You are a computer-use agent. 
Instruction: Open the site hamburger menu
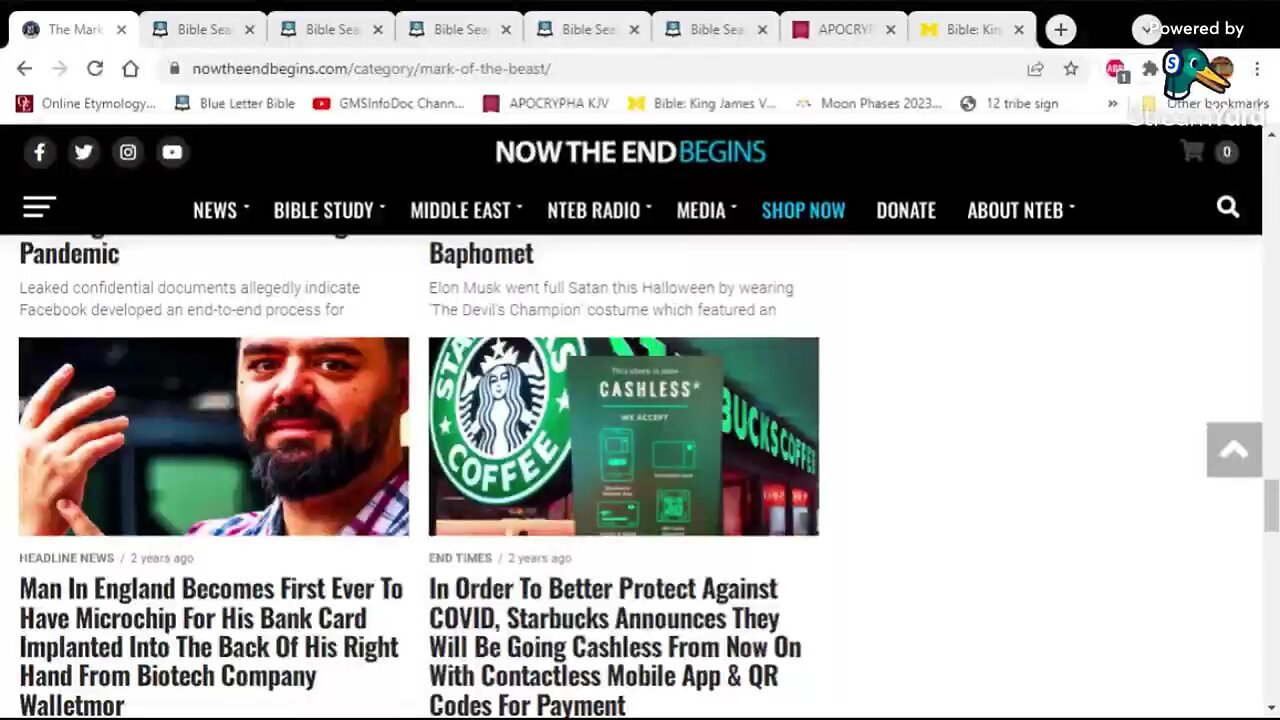click(39, 207)
